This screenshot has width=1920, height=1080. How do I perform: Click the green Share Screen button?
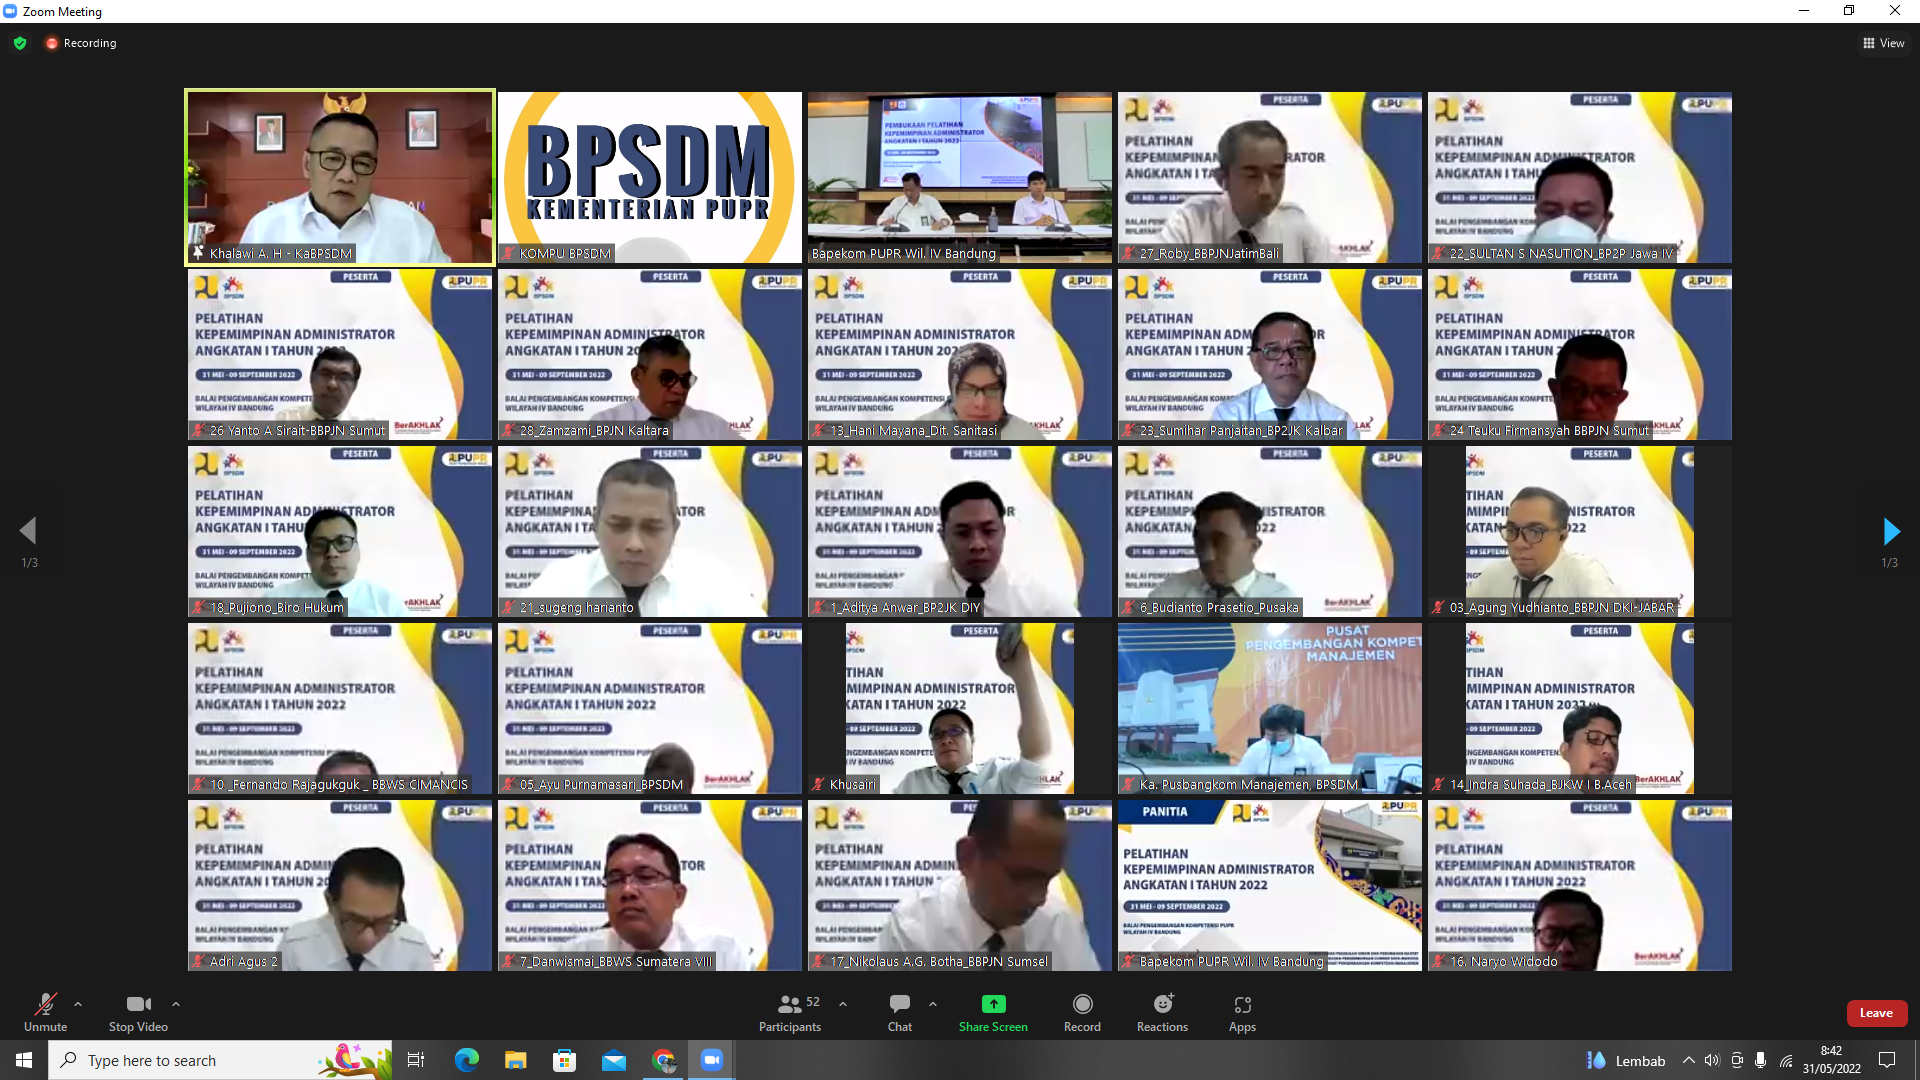coord(993,1012)
